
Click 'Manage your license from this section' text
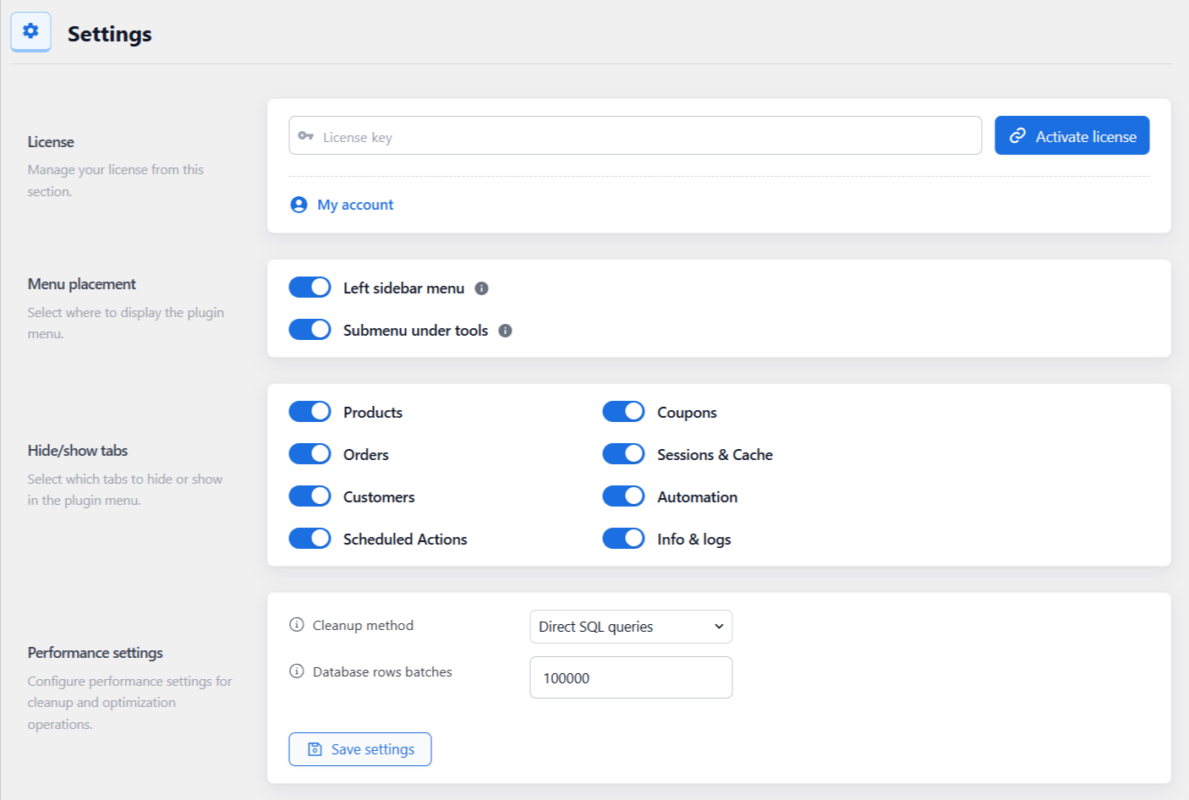(115, 180)
